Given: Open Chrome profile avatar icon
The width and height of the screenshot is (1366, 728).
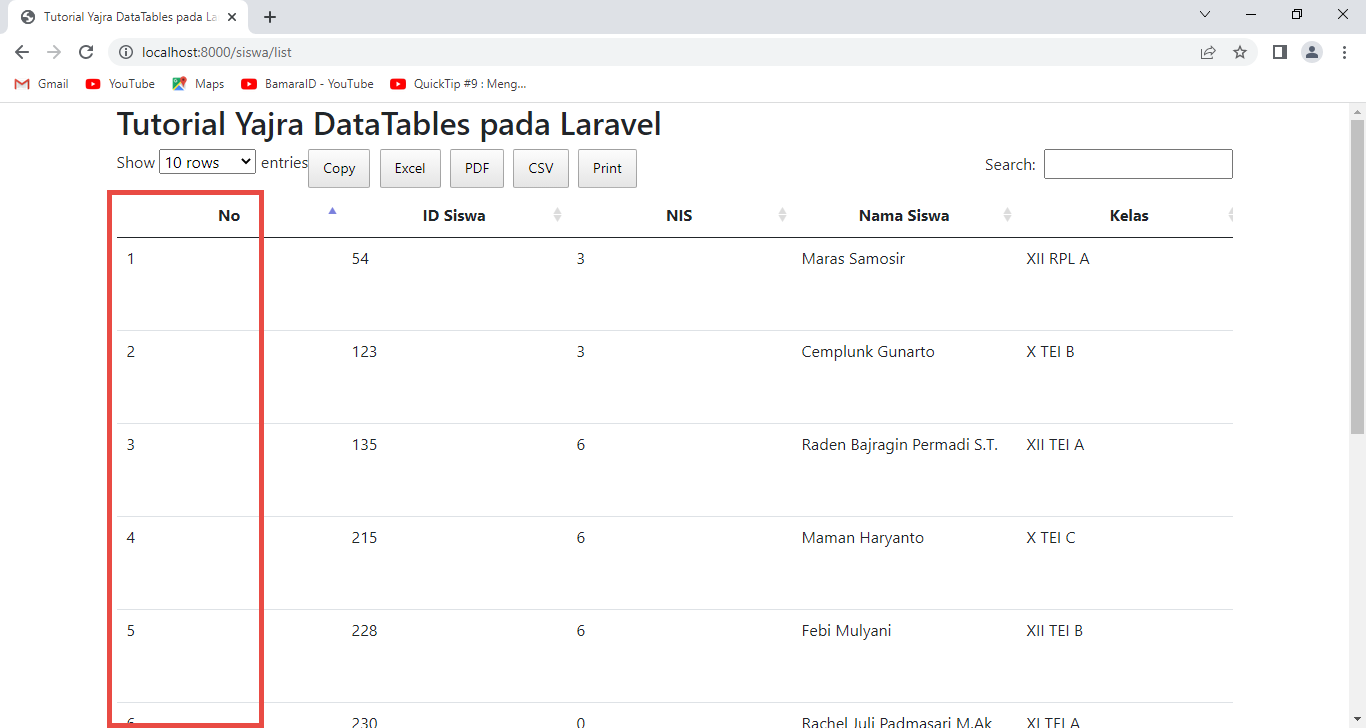Looking at the screenshot, I should coord(1311,52).
